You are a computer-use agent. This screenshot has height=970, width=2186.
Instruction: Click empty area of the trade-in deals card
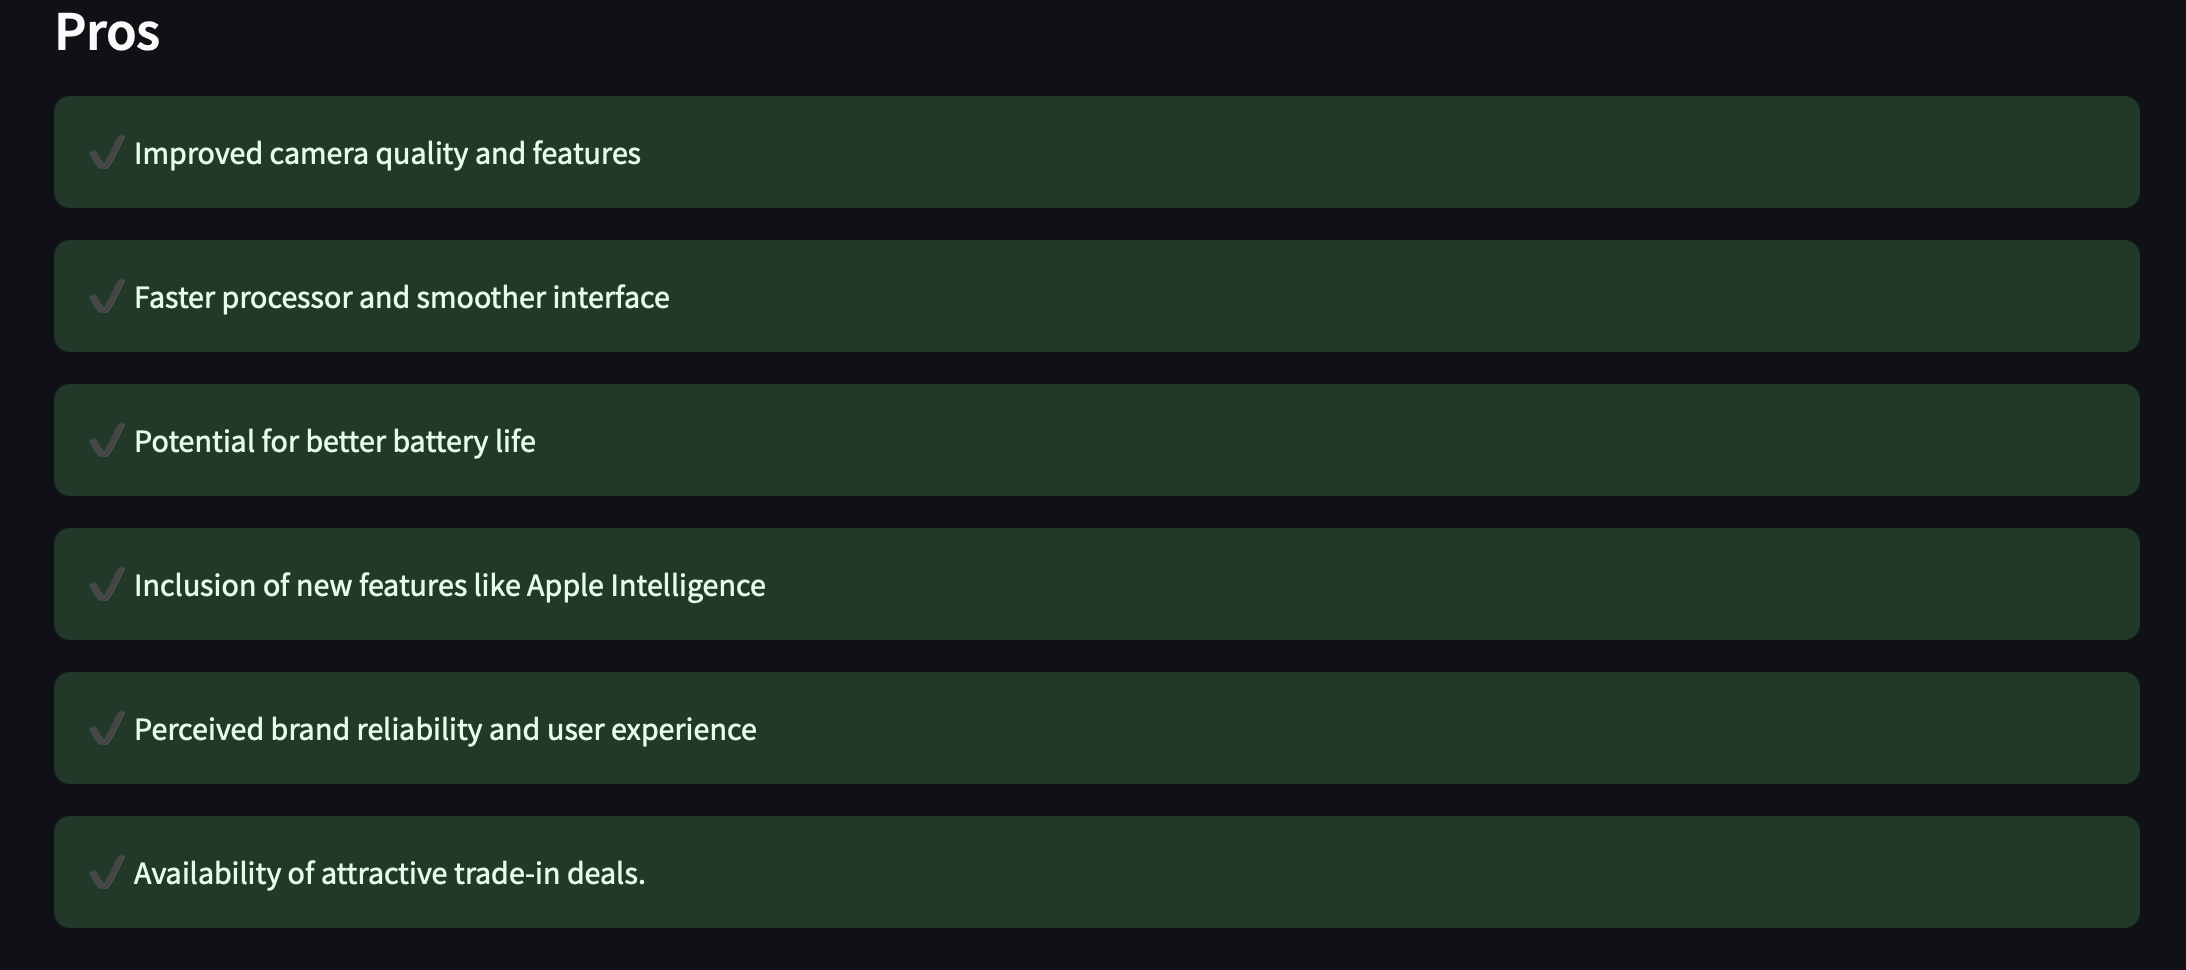[x=1400, y=872]
